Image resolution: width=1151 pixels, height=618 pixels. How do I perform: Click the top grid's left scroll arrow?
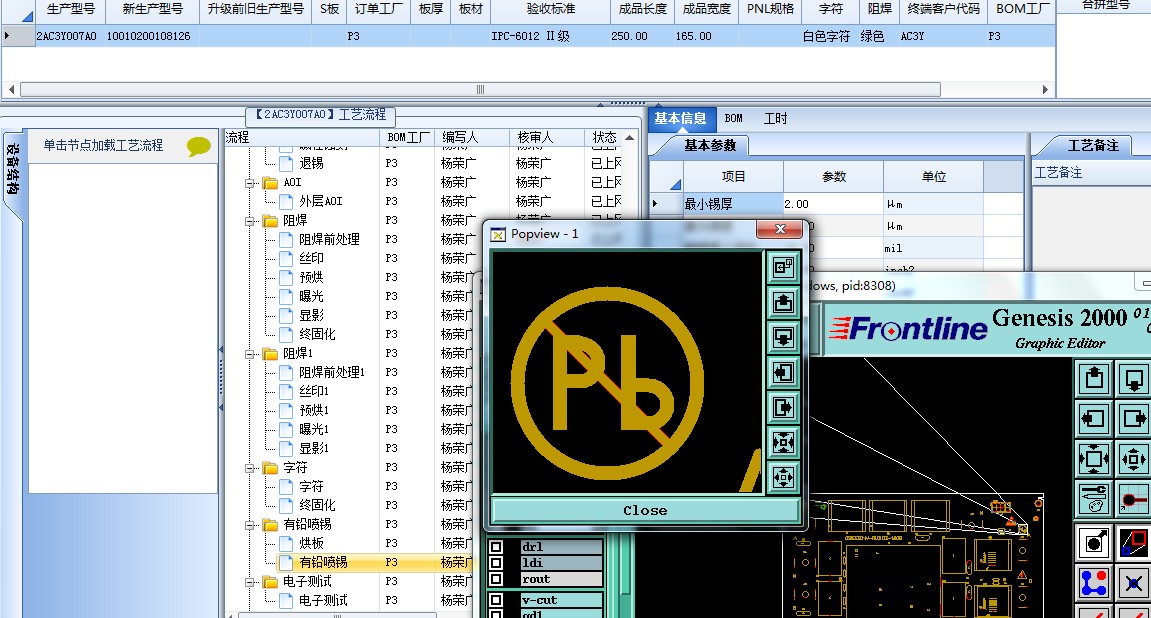11,90
